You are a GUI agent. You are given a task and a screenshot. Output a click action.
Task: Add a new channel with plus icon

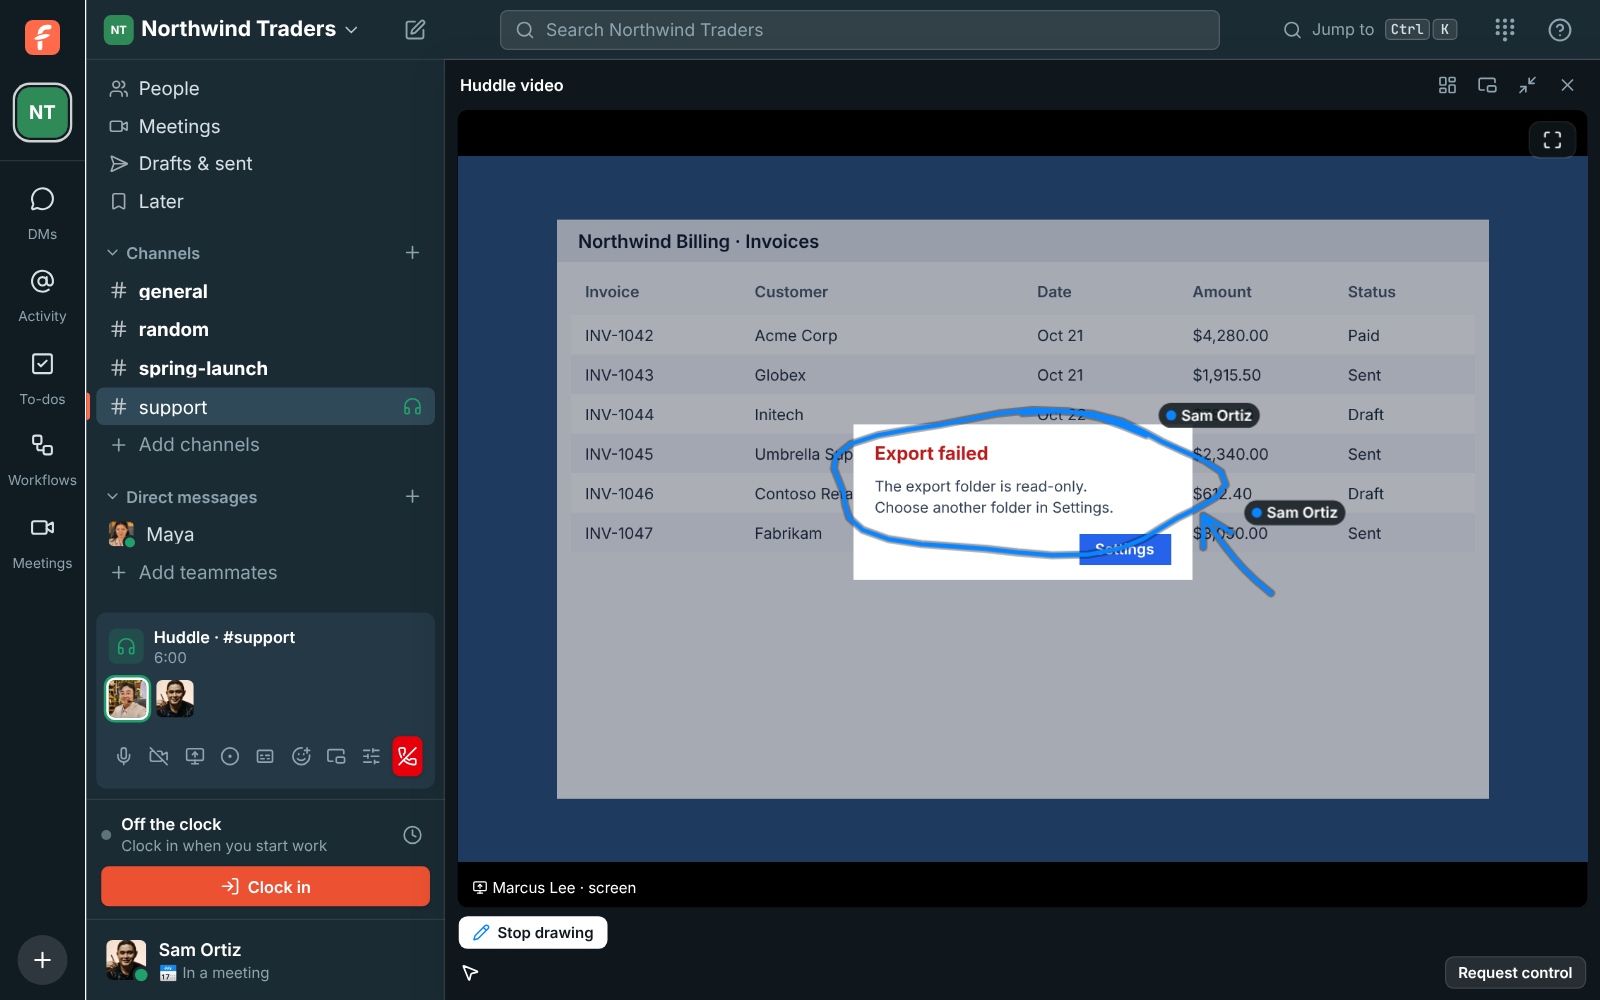click(412, 253)
